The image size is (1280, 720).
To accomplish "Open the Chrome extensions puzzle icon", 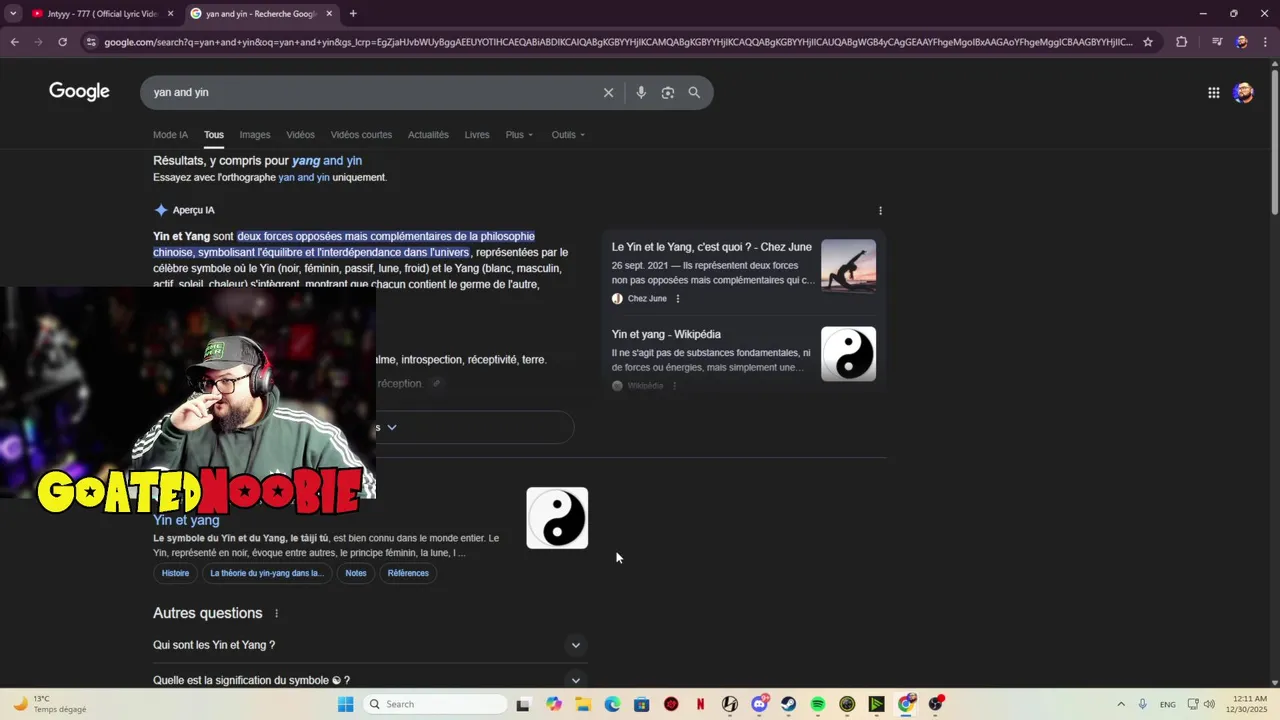I will click(x=1181, y=42).
